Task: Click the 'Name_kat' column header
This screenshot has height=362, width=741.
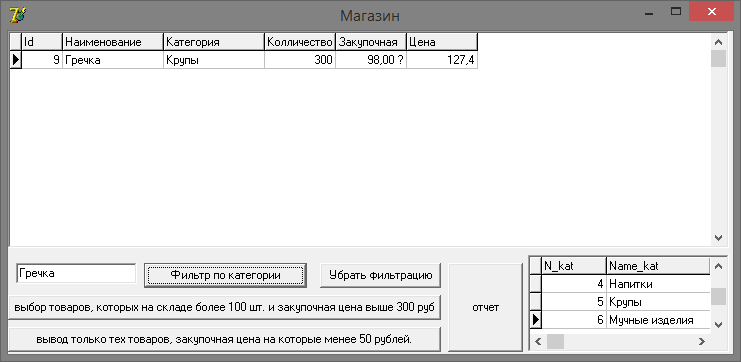Action: tap(658, 266)
